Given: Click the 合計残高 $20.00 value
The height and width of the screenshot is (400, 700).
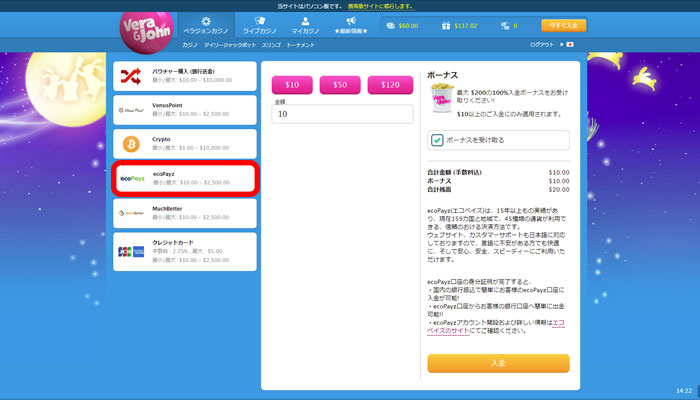Looking at the screenshot, I should [x=559, y=190].
